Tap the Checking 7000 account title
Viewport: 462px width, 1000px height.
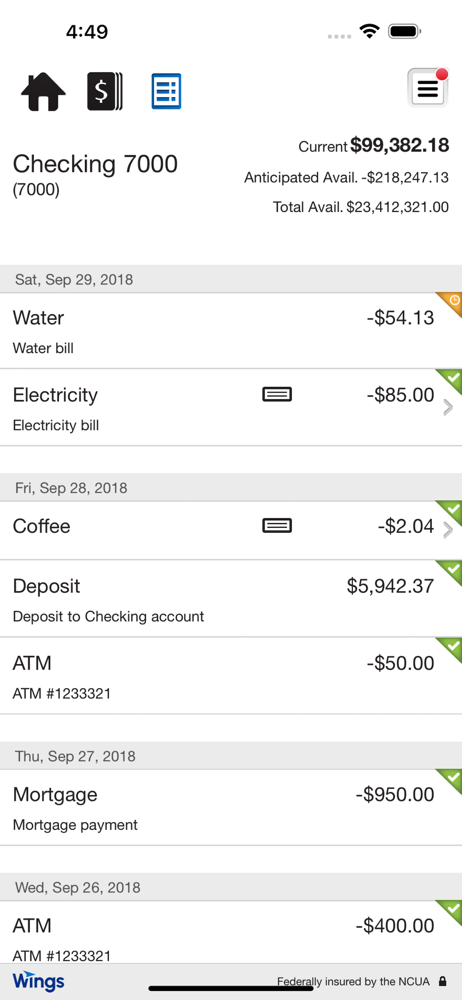[95, 165]
